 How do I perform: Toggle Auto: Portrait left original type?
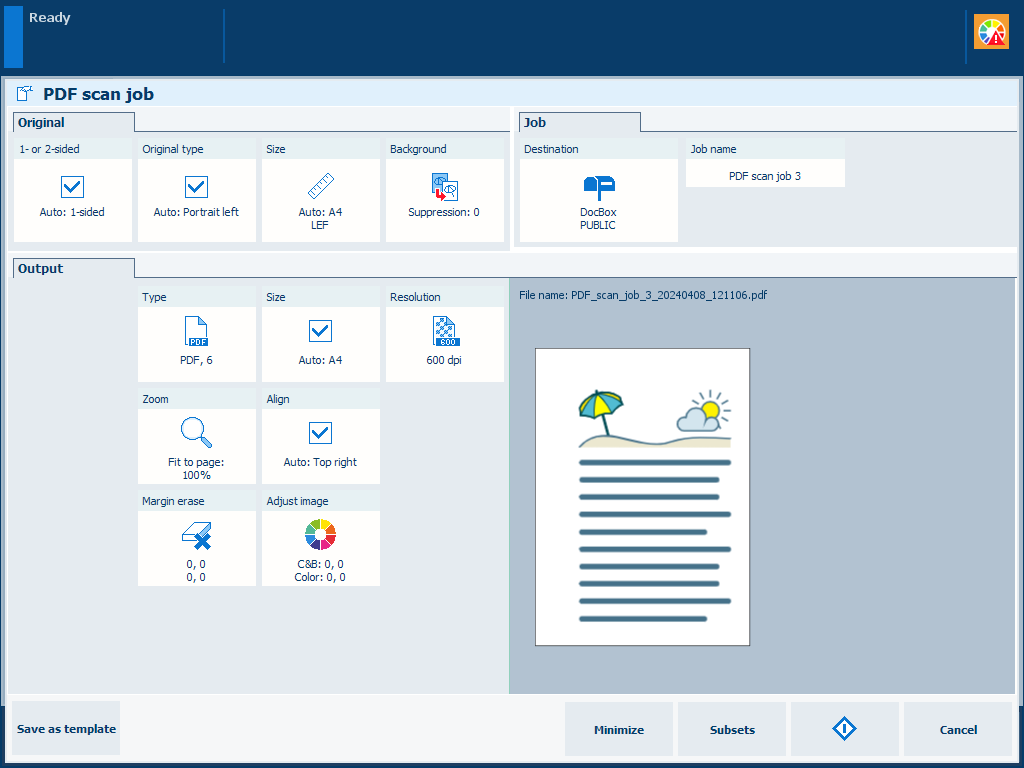196,188
